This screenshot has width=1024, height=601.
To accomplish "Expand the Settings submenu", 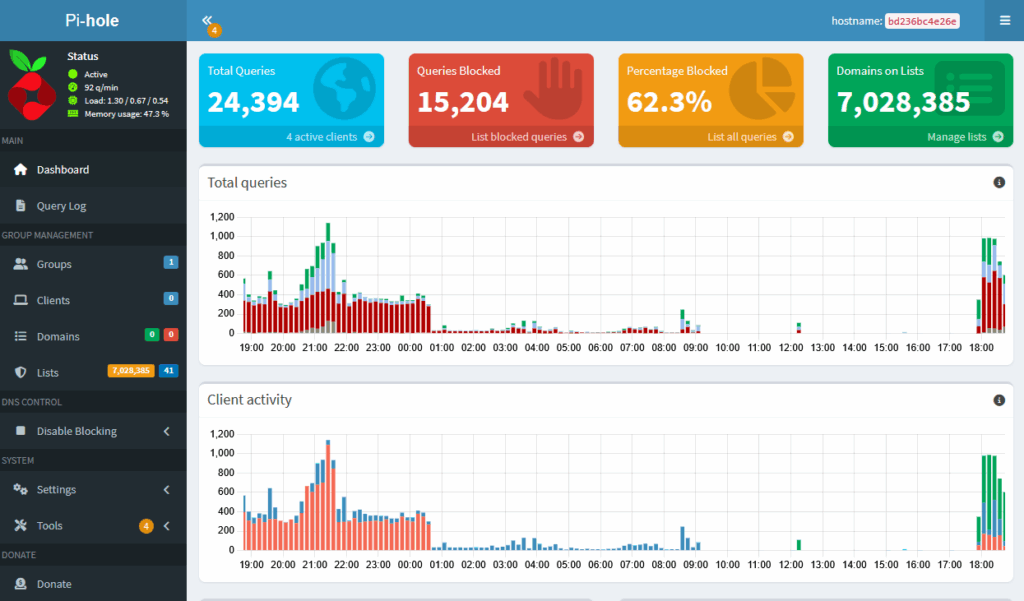I will pos(166,490).
